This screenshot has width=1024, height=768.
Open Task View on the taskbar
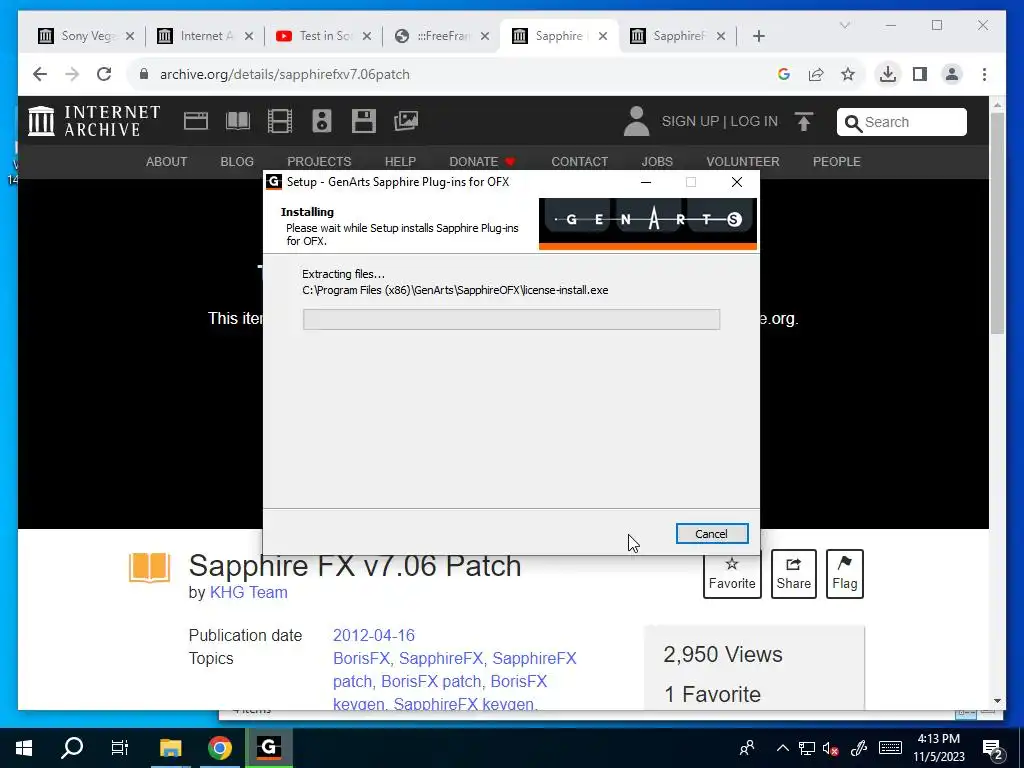pyautogui.click(x=120, y=748)
